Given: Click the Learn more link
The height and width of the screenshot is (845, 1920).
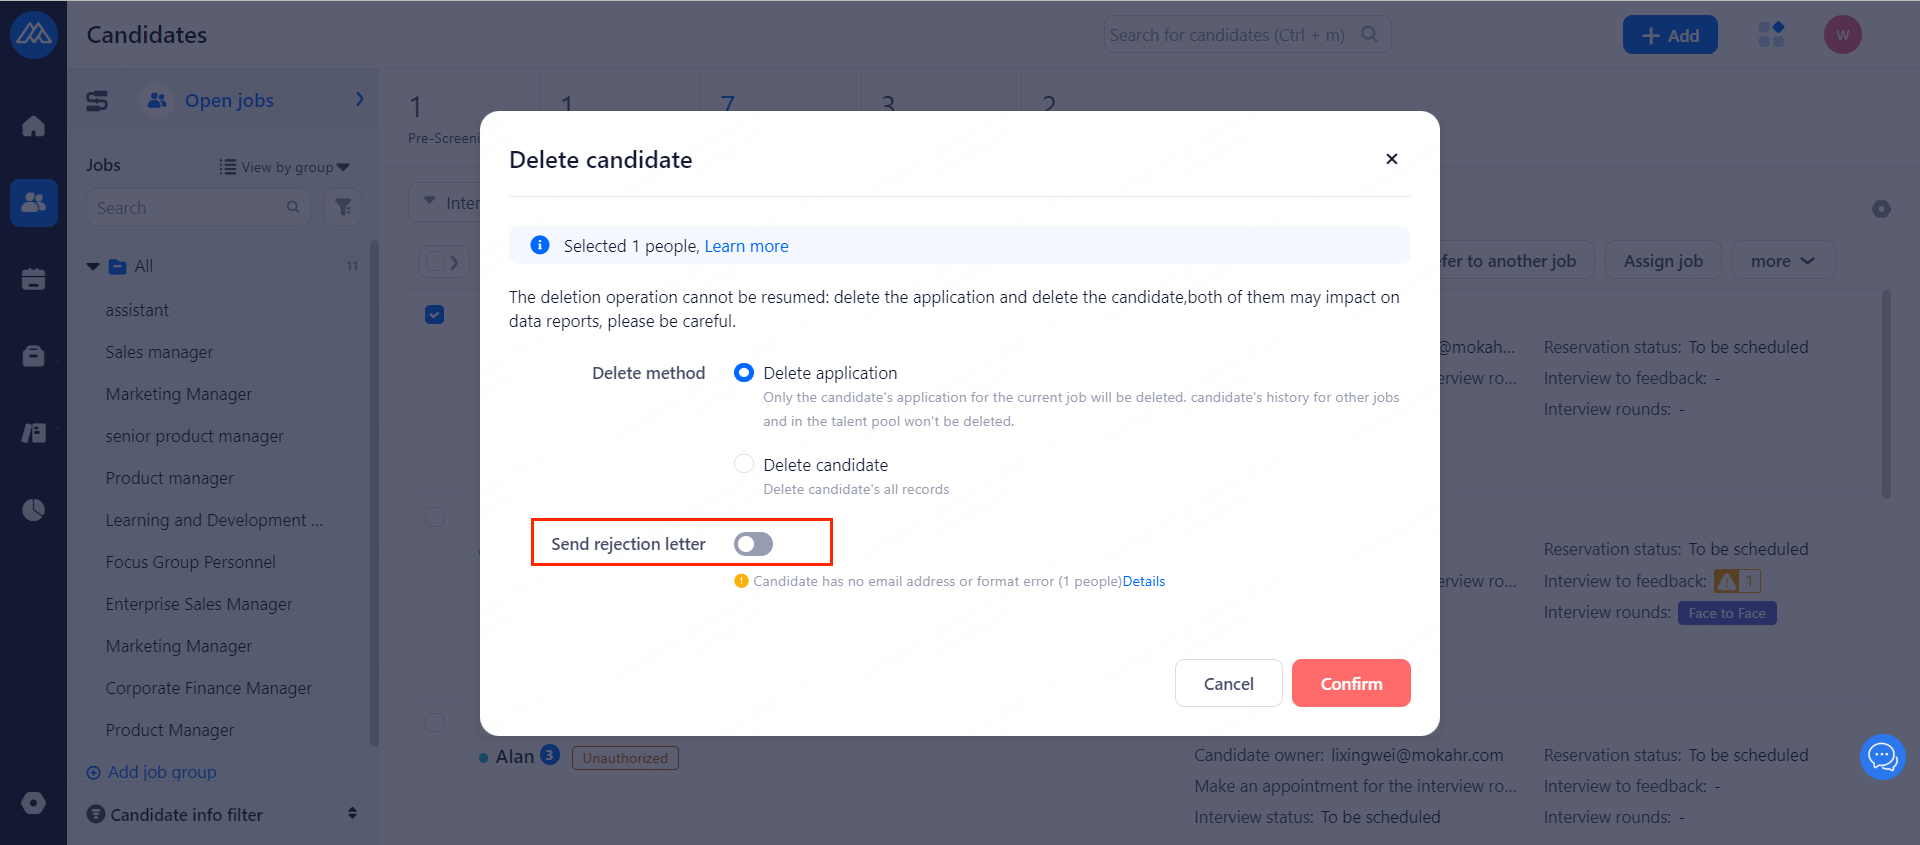Looking at the screenshot, I should tap(746, 246).
